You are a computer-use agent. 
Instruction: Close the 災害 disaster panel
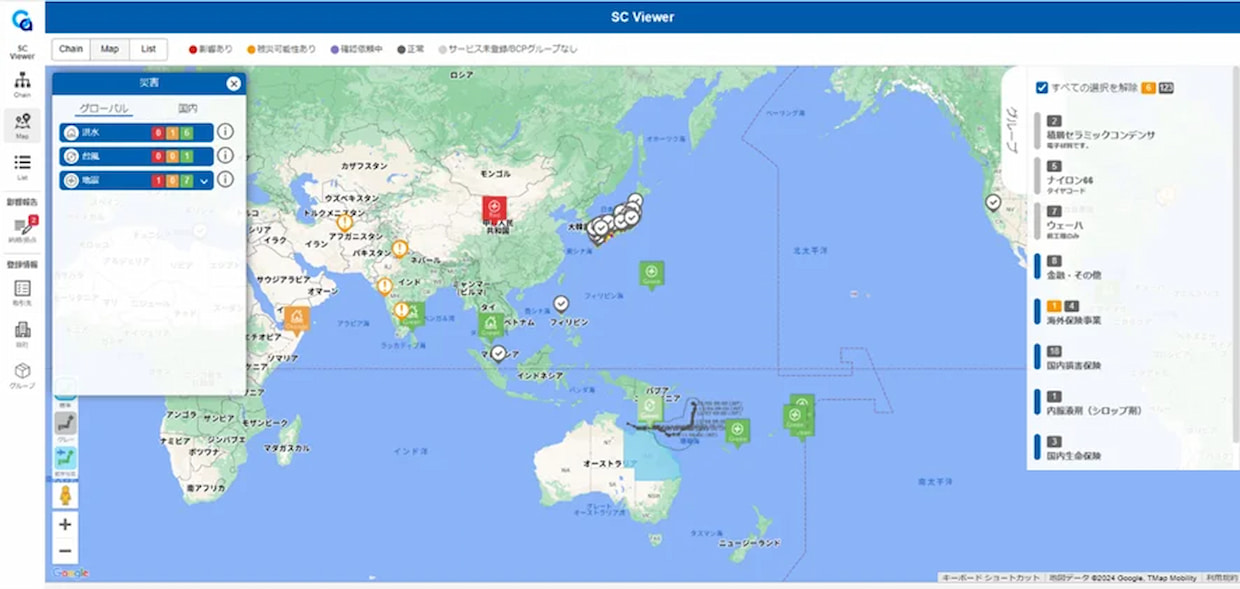click(233, 84)
